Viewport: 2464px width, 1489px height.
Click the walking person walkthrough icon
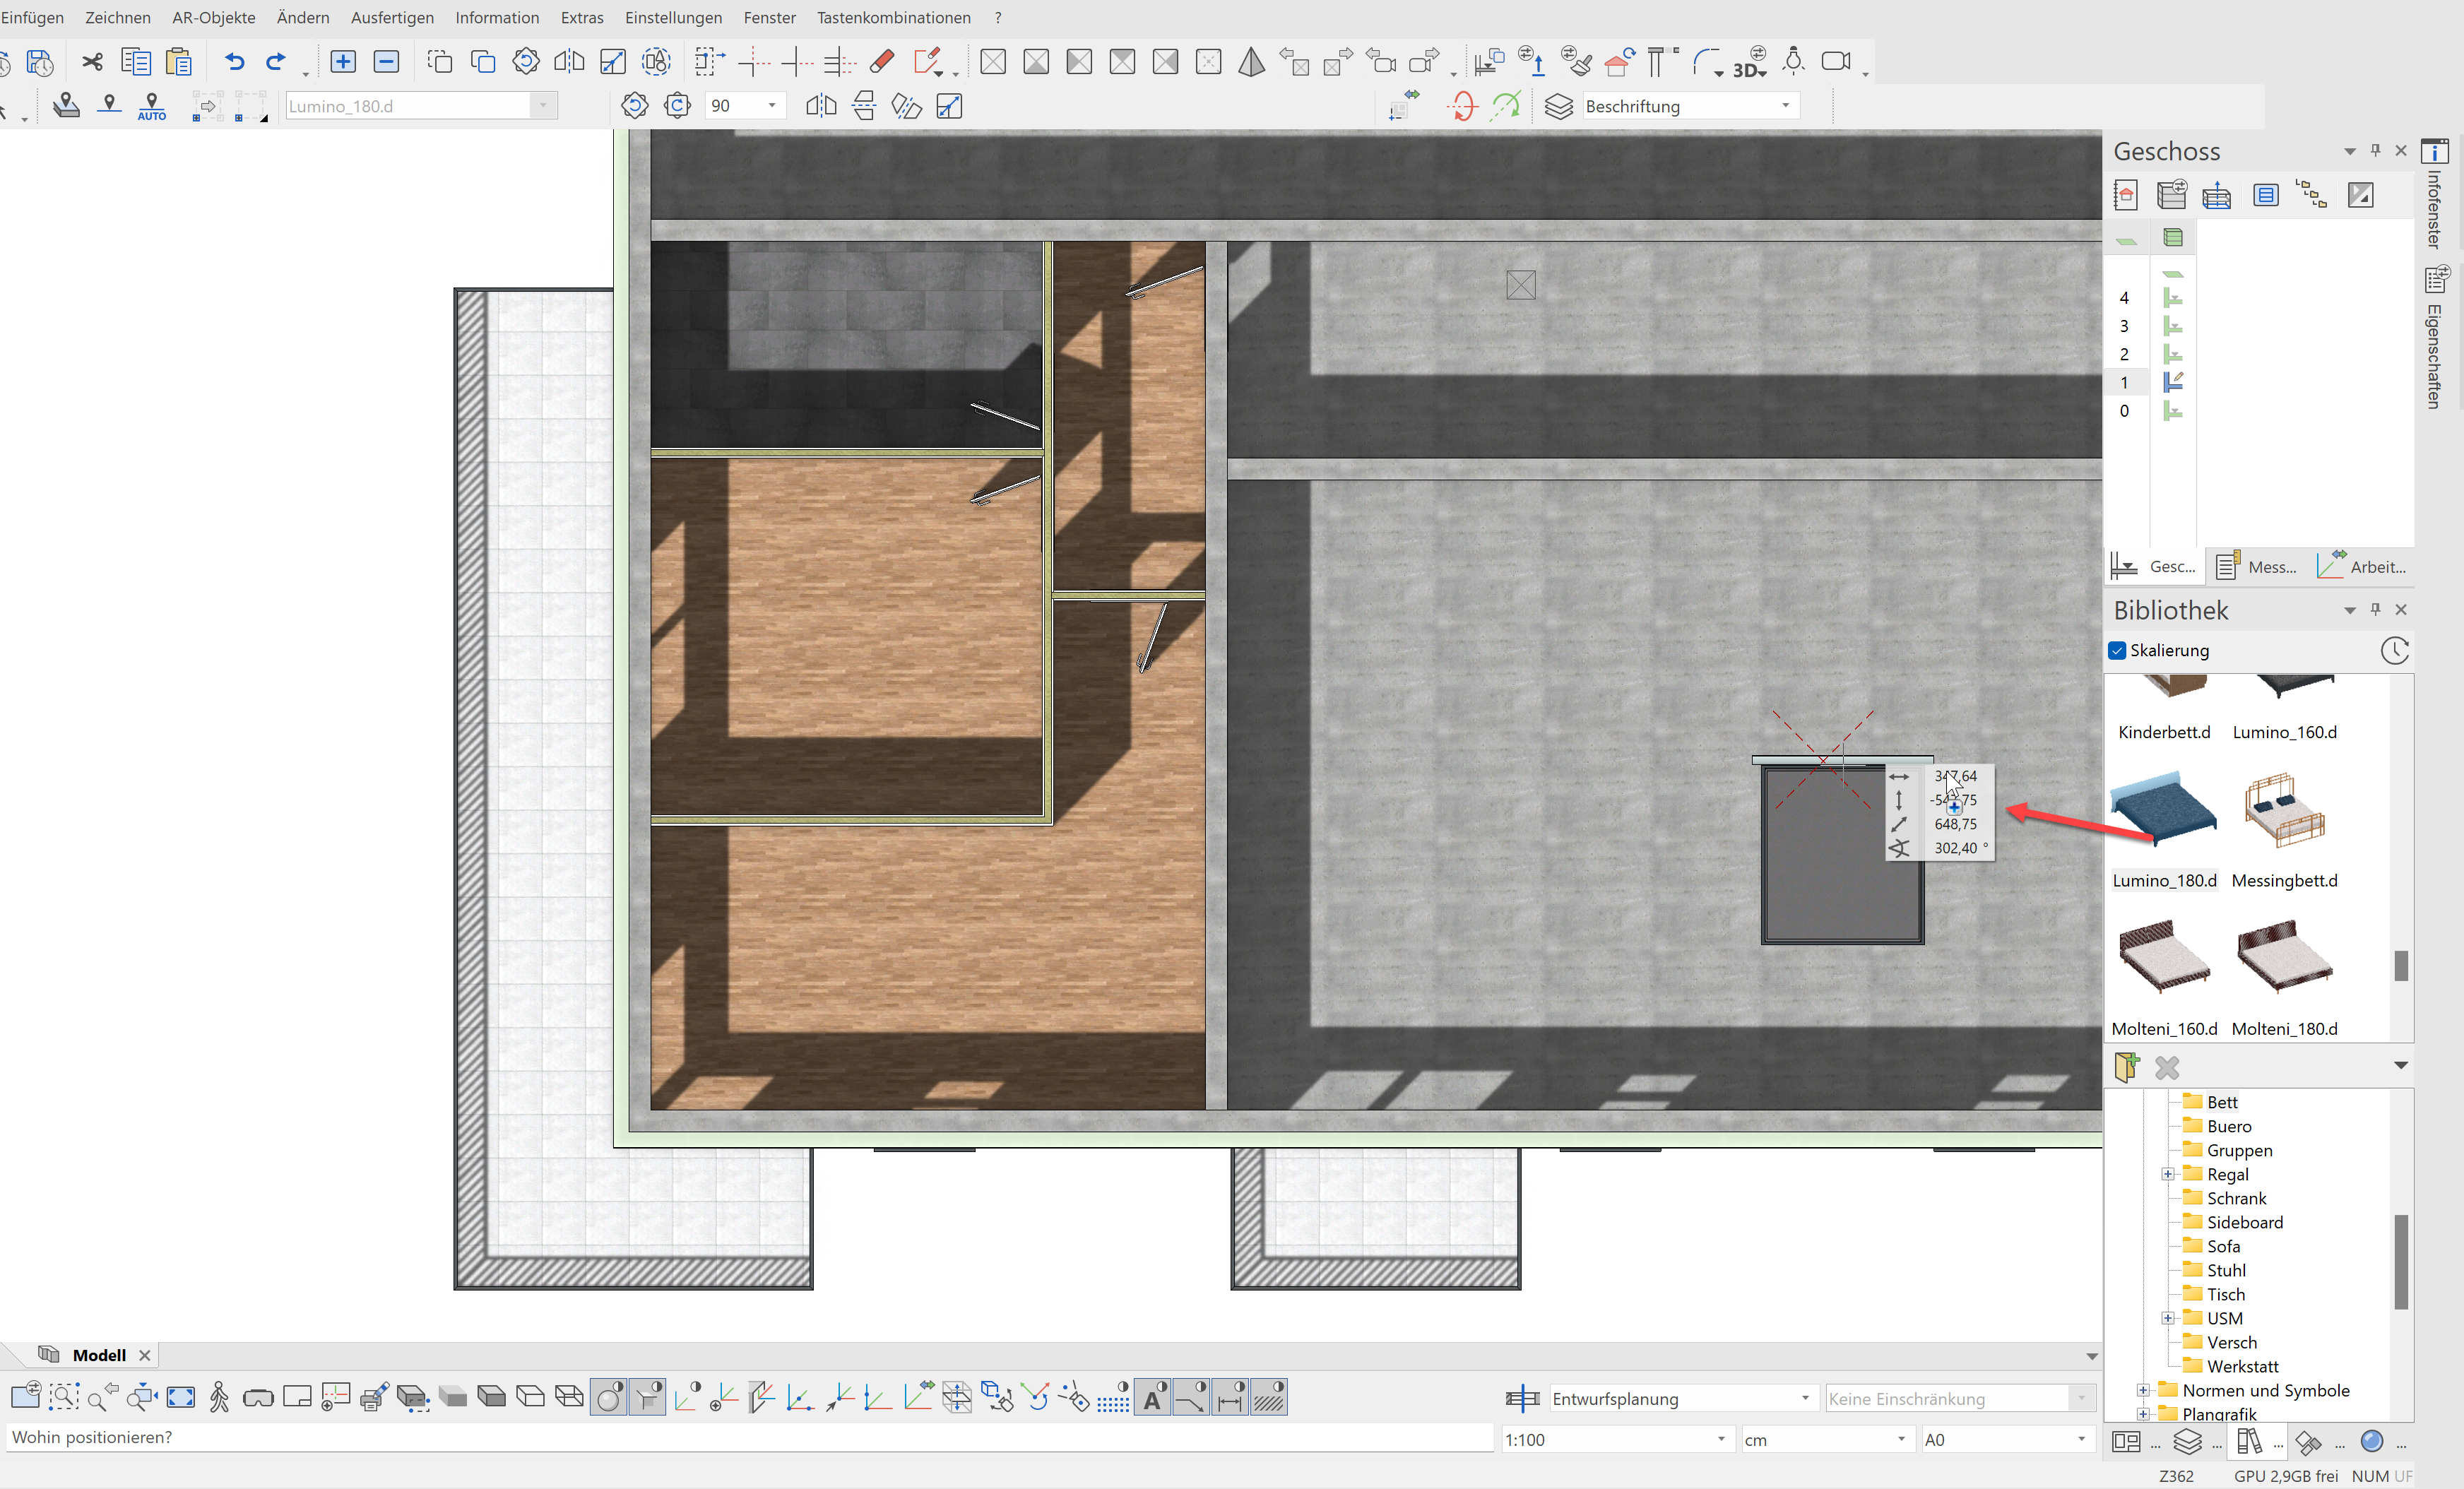[219, 1397]
